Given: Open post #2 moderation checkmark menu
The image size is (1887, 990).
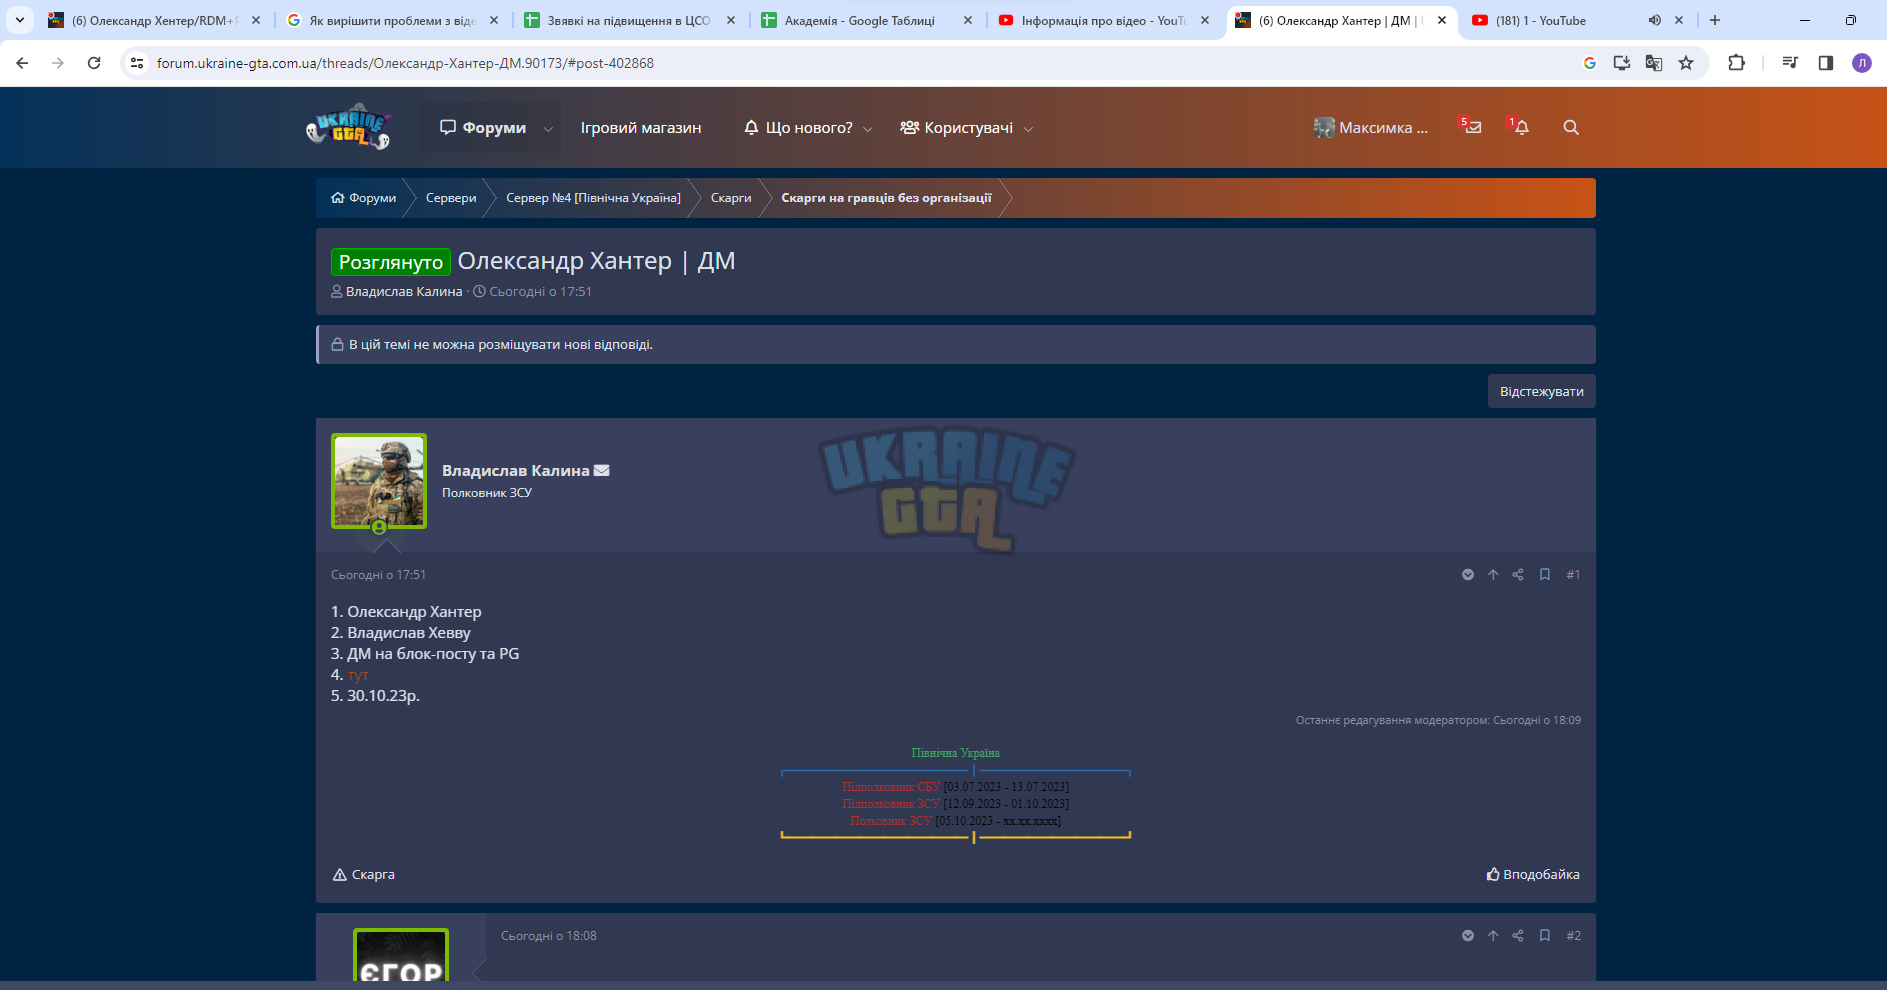Looking at the screenshot, I should [x=1468, y=936].
